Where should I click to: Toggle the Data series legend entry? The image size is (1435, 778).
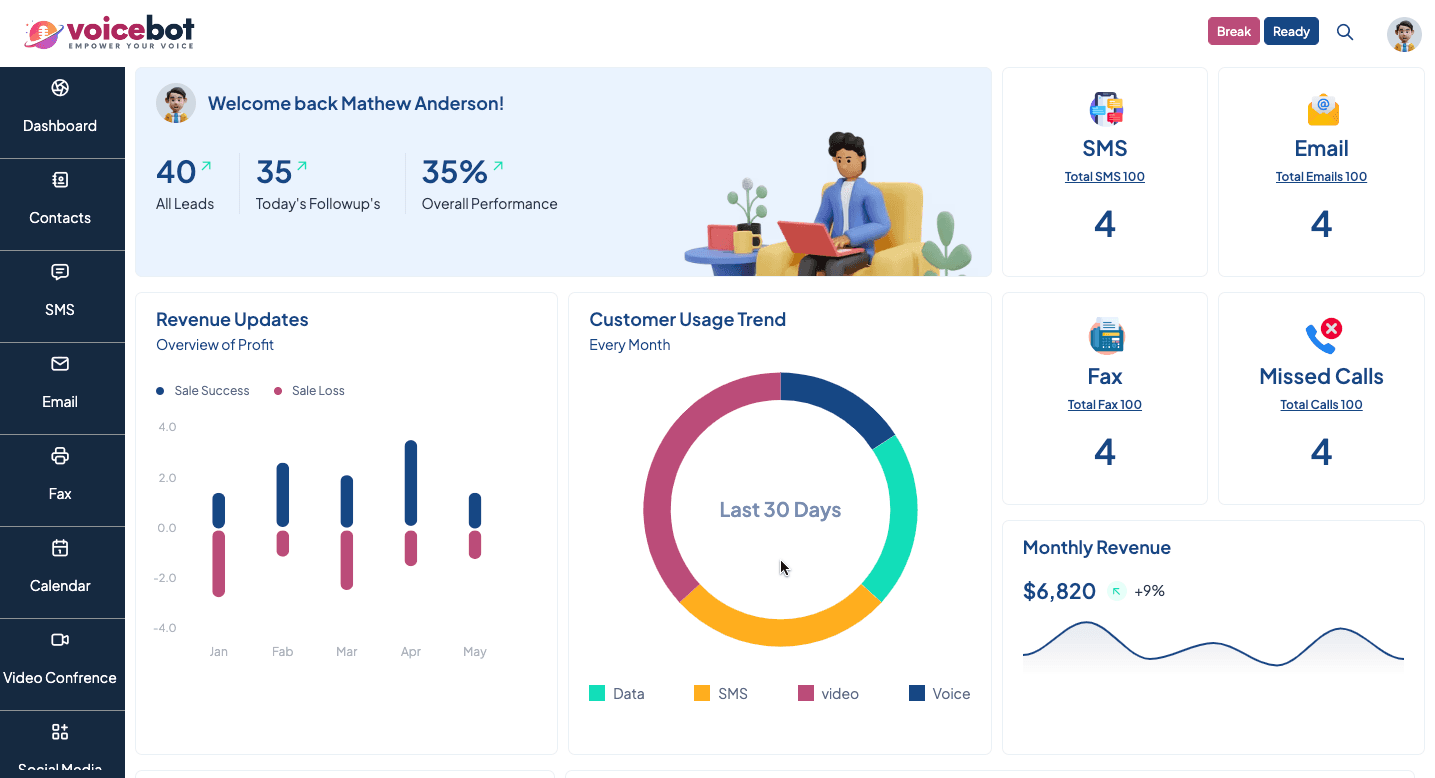617,694
